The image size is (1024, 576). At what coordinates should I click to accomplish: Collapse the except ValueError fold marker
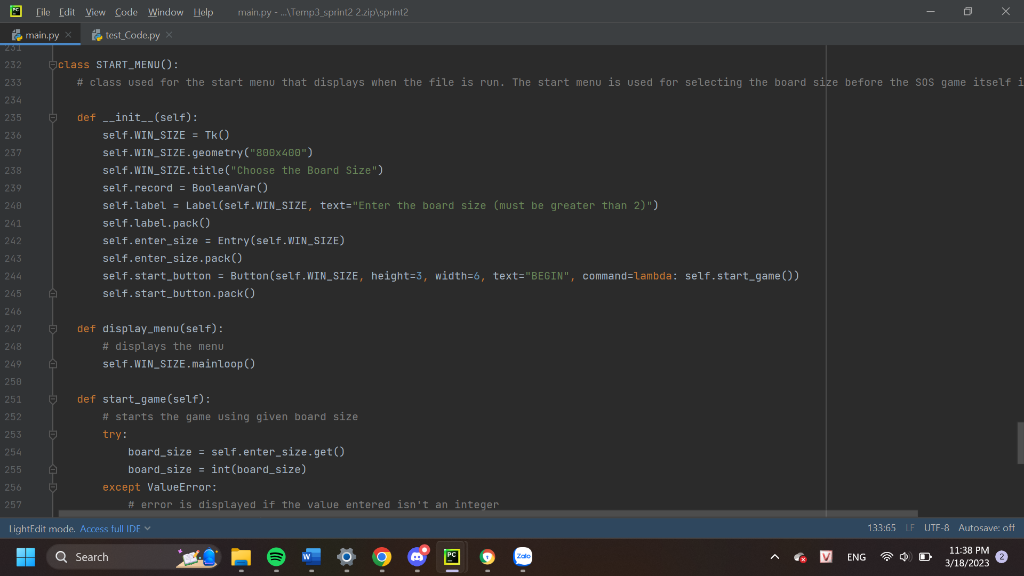53,488
